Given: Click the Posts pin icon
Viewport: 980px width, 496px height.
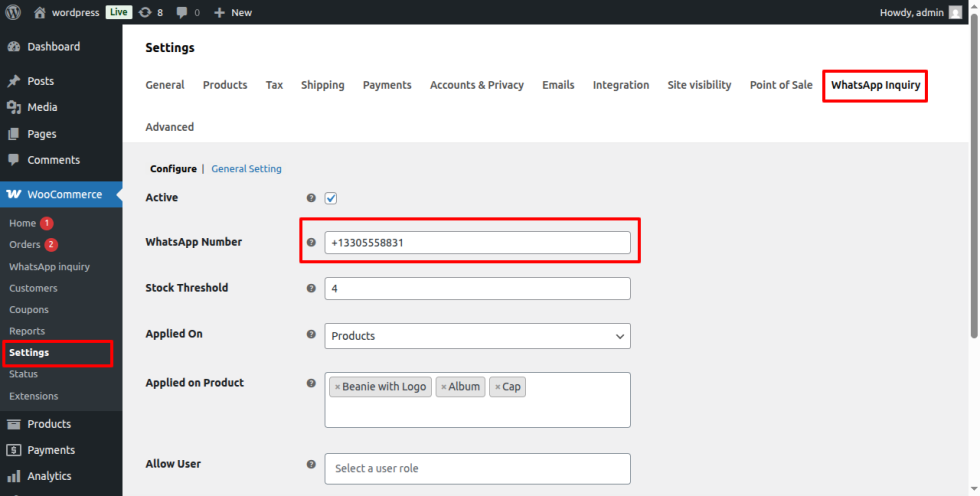Looking at the screenshot, I should [x=14, y=81].
